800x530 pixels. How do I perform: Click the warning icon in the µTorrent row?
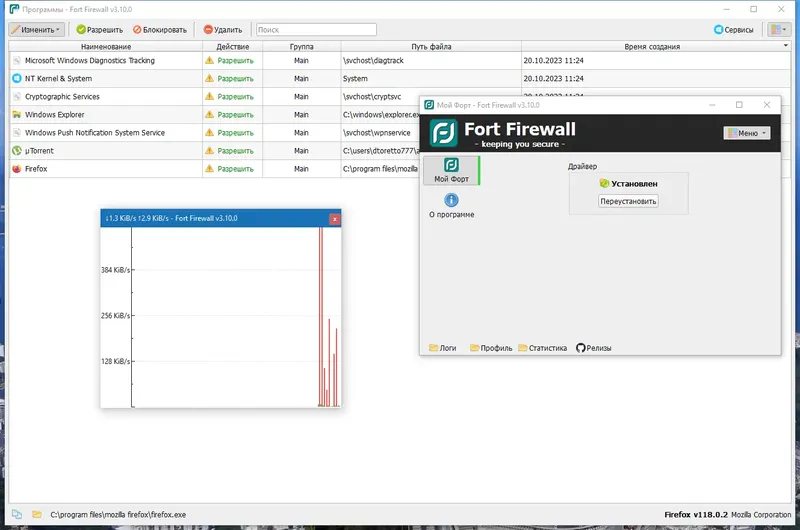coord(209,150)
